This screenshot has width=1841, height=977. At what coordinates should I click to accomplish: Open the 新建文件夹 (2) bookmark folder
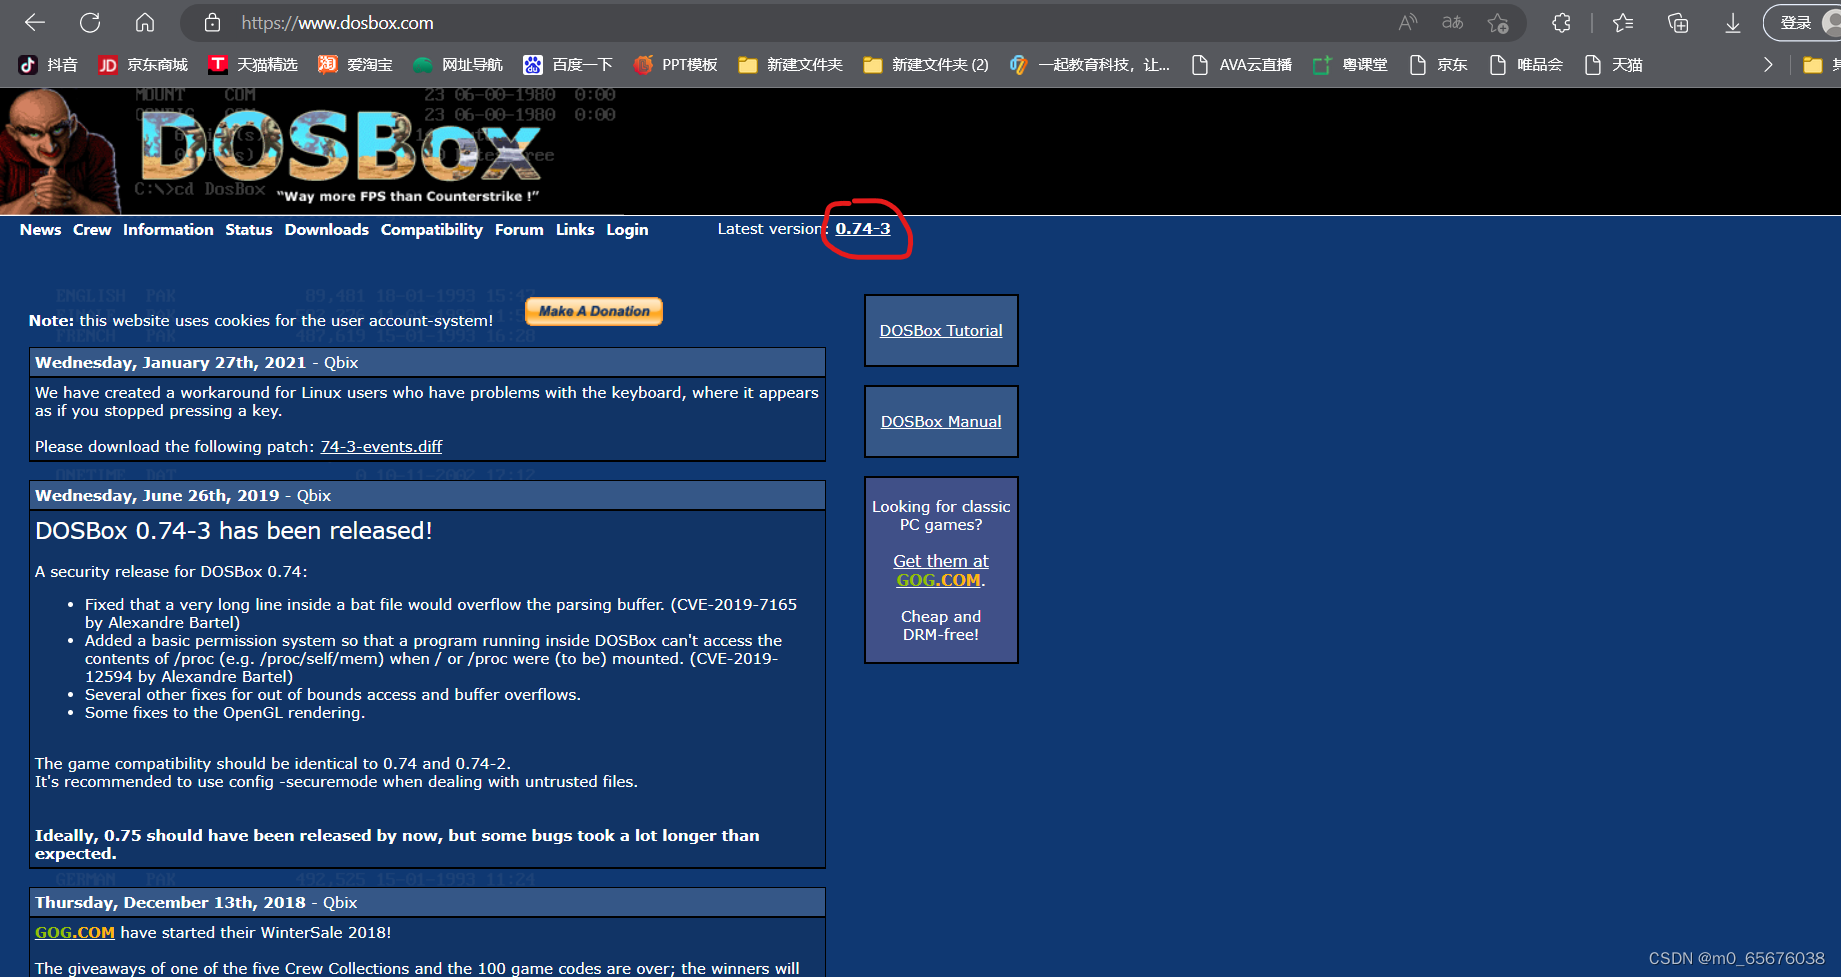(x=926, y=65)
